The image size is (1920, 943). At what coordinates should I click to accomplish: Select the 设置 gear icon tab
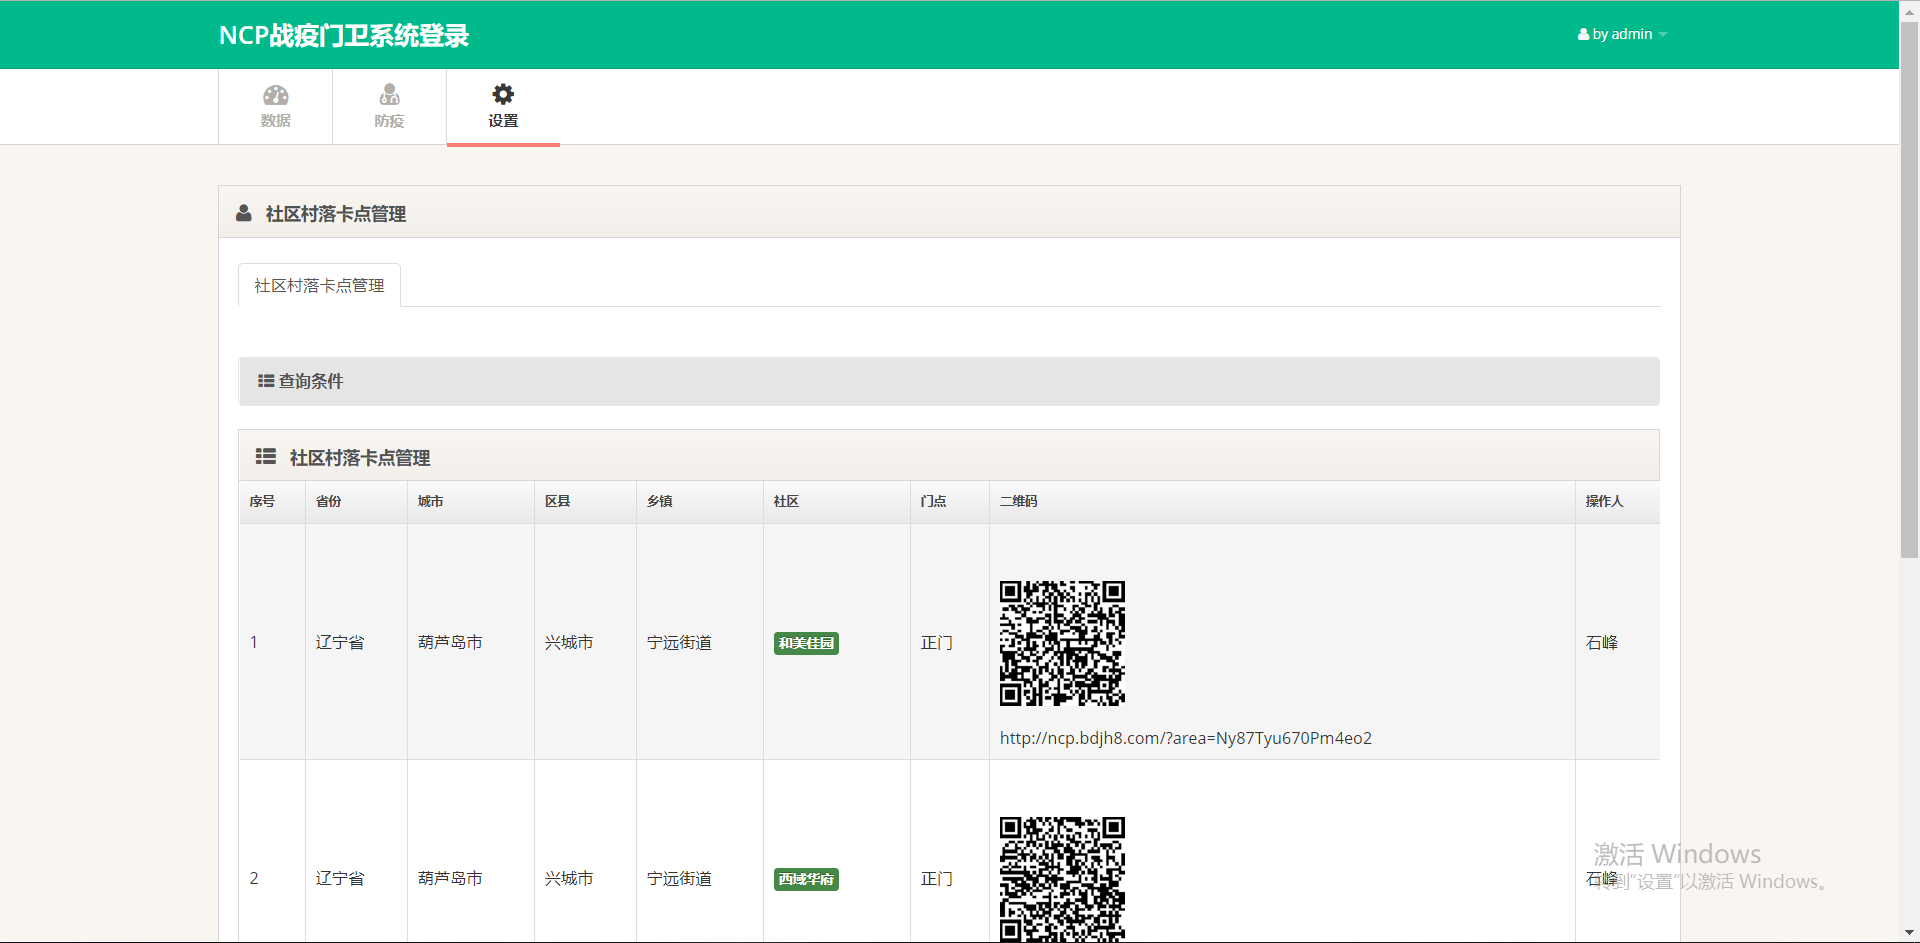point(503,107)
